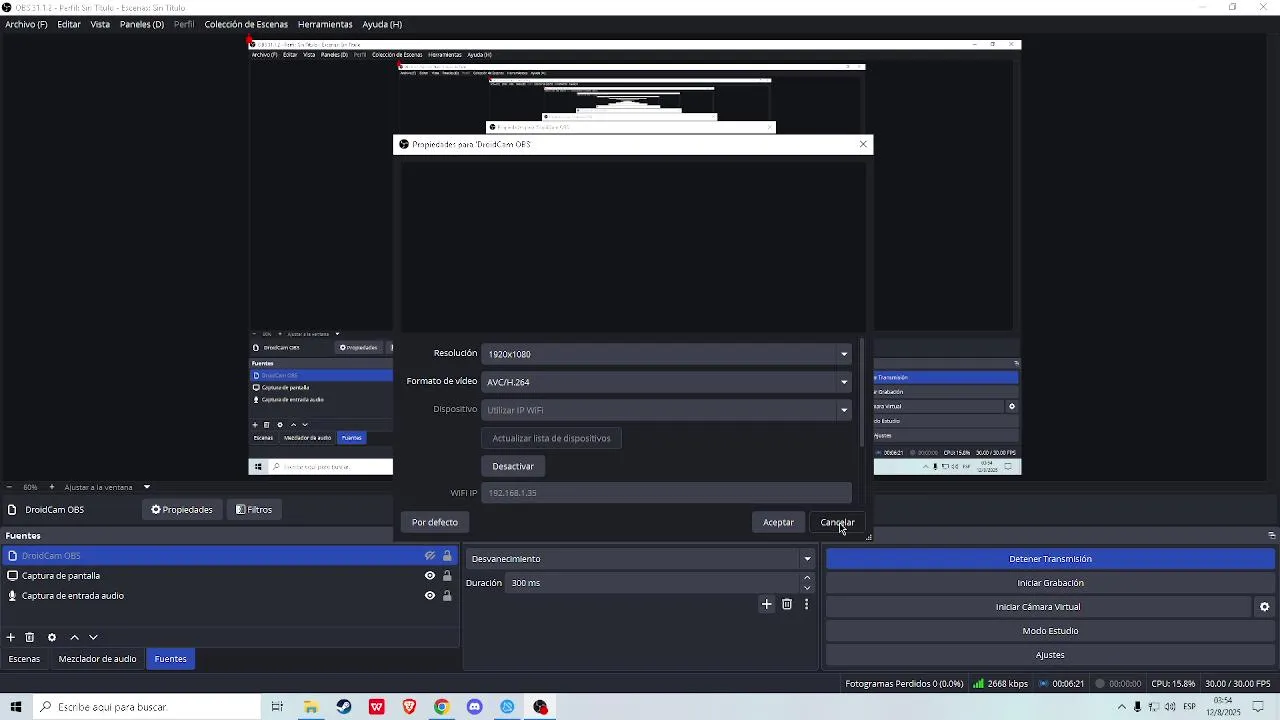Screen dimensions: 1280x720
Task: Click Iniciar Grabación
Action: (1050, 583)
